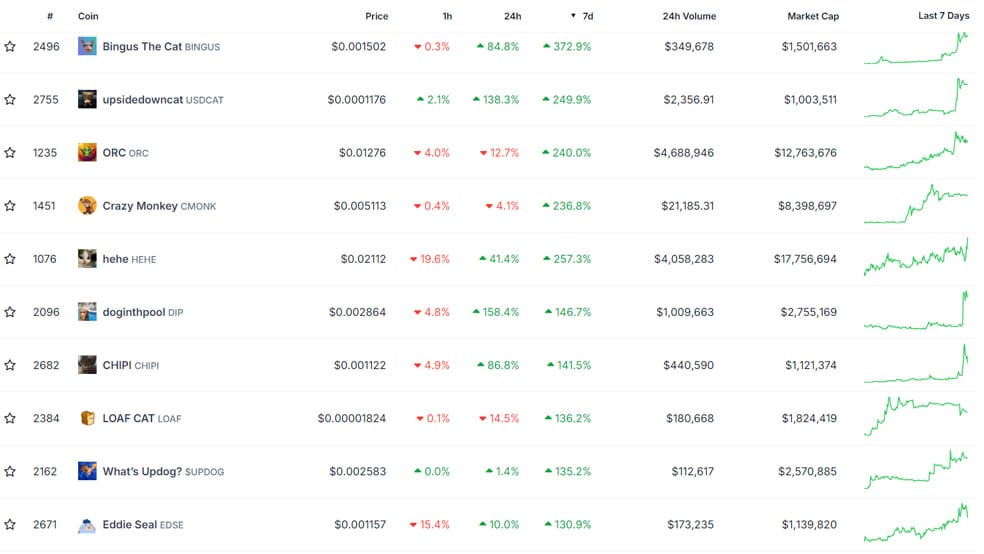
Task: Click the Price column header
Action: pos(377,16)
